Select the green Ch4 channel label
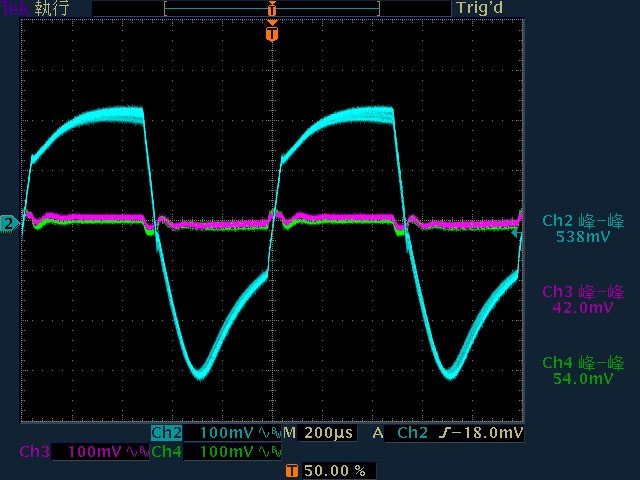The image size is (640, 480). pyautogui.click(x=166, y=452)
